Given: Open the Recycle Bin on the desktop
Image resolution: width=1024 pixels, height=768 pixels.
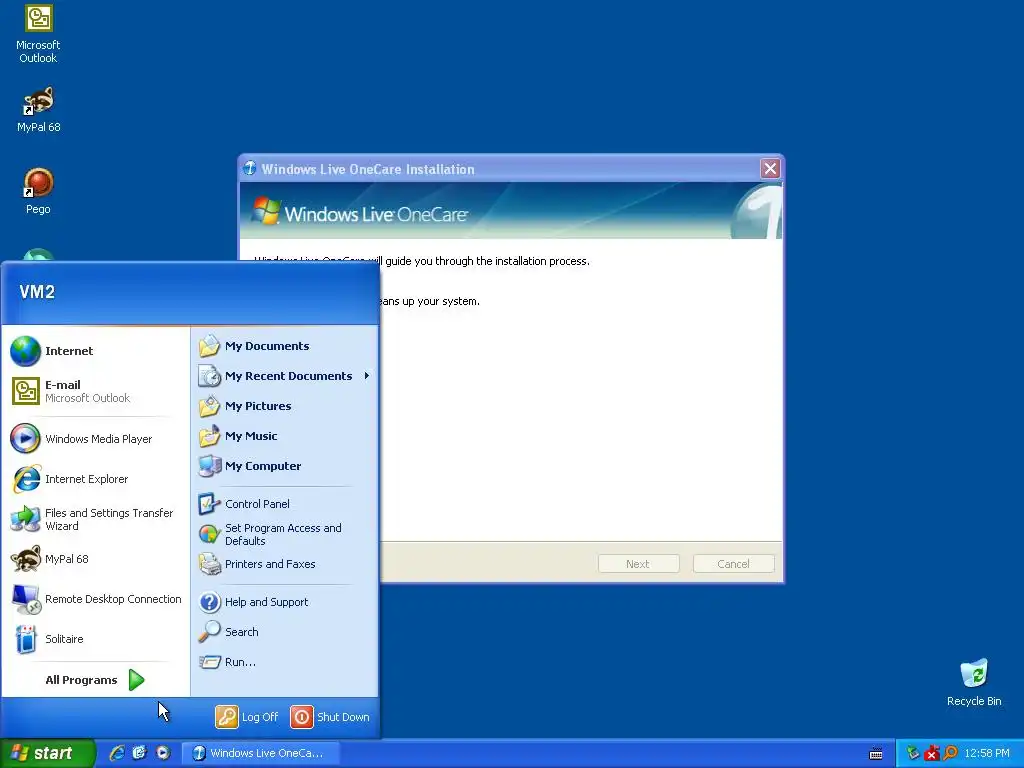Looking at the screenshot, I should point(974,683).
